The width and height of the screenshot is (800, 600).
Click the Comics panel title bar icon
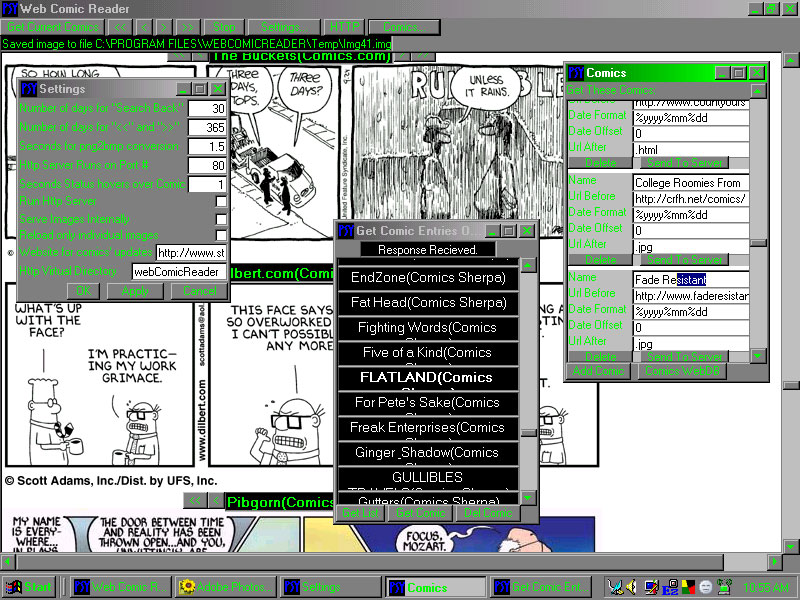576,72
